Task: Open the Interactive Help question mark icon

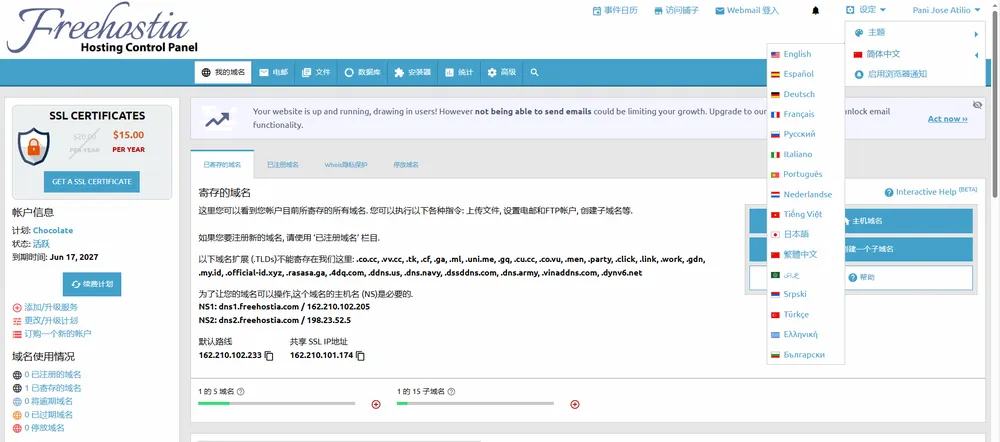Action: 889,192
